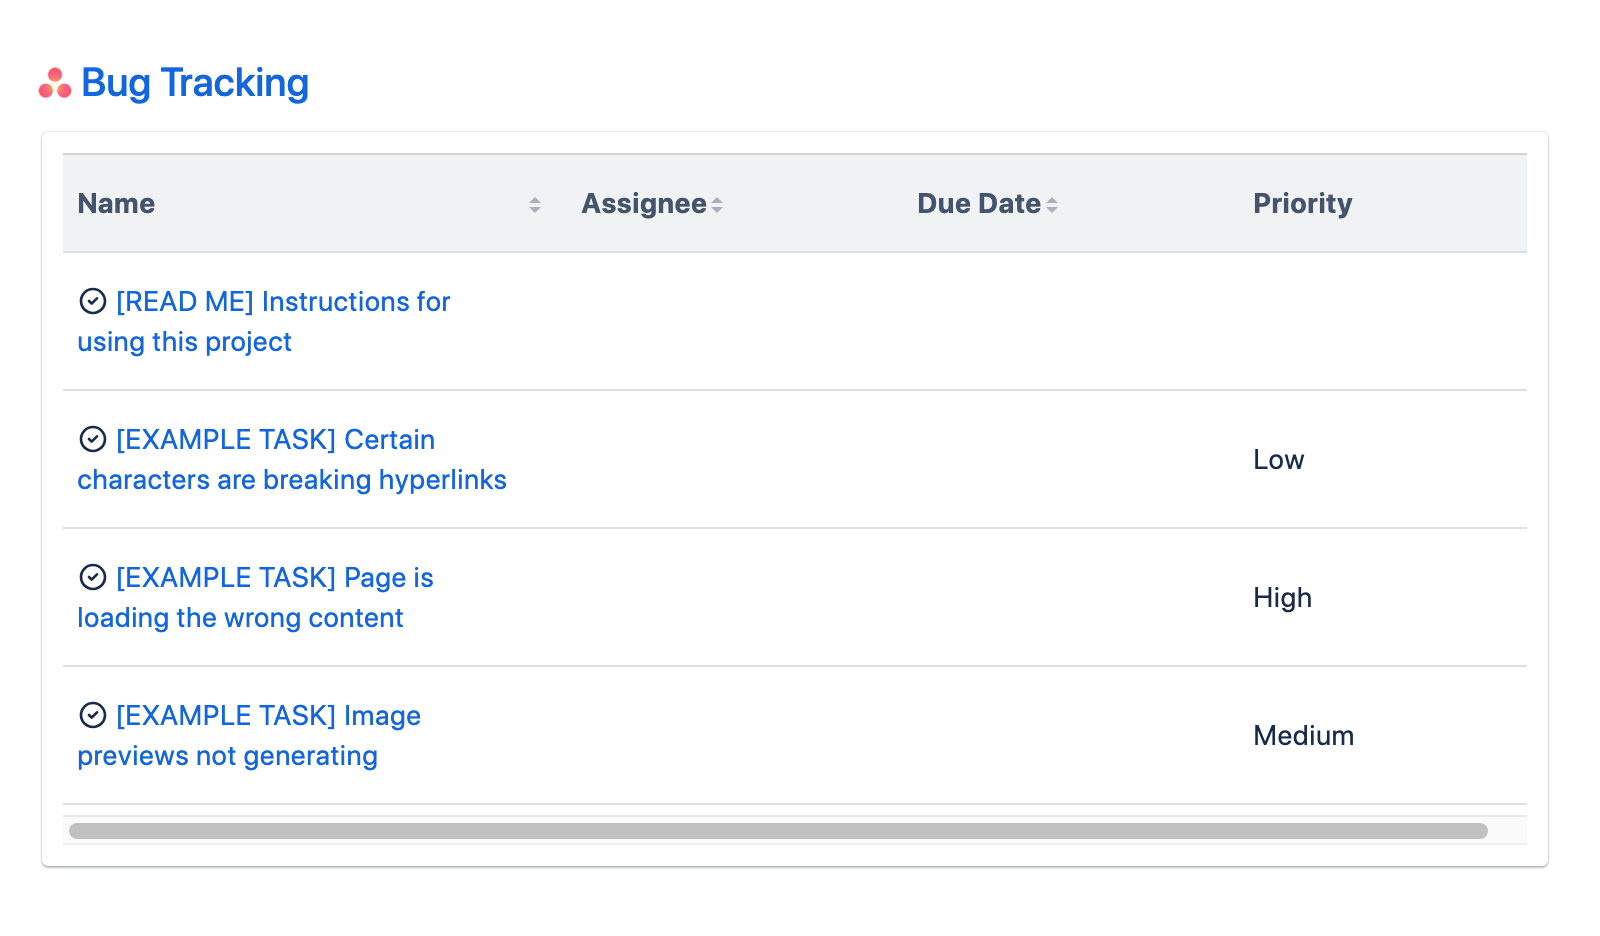The image size is (1600, 936).
Task: Select the Name column header label
Action: (x=116, y=204)
